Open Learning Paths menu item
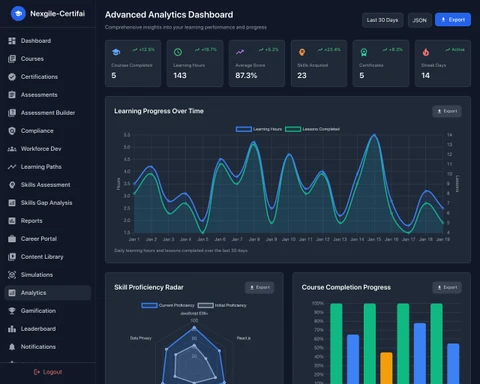The width and height of the screenshot is (480, 384). coord(48,167)
